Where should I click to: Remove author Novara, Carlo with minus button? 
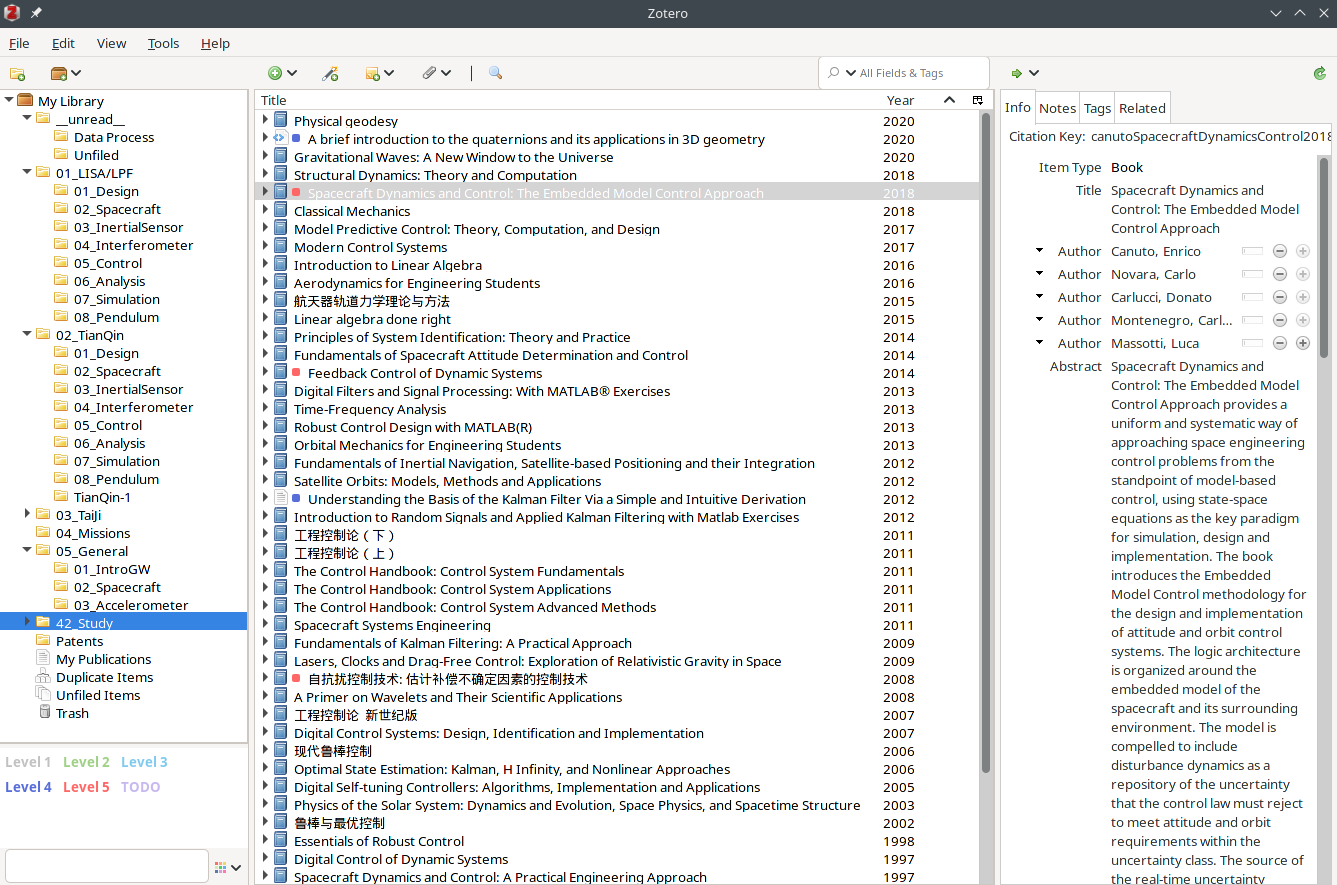(1279, 274)
